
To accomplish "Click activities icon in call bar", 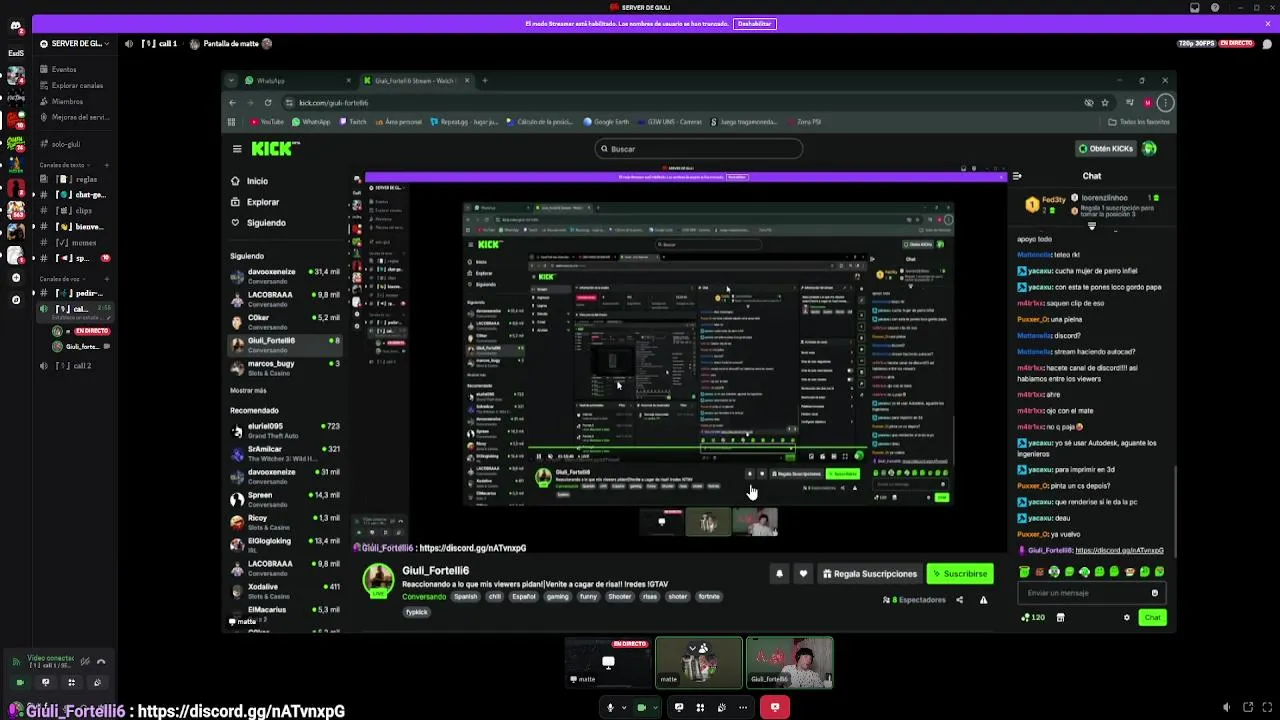I will [700, 707].
